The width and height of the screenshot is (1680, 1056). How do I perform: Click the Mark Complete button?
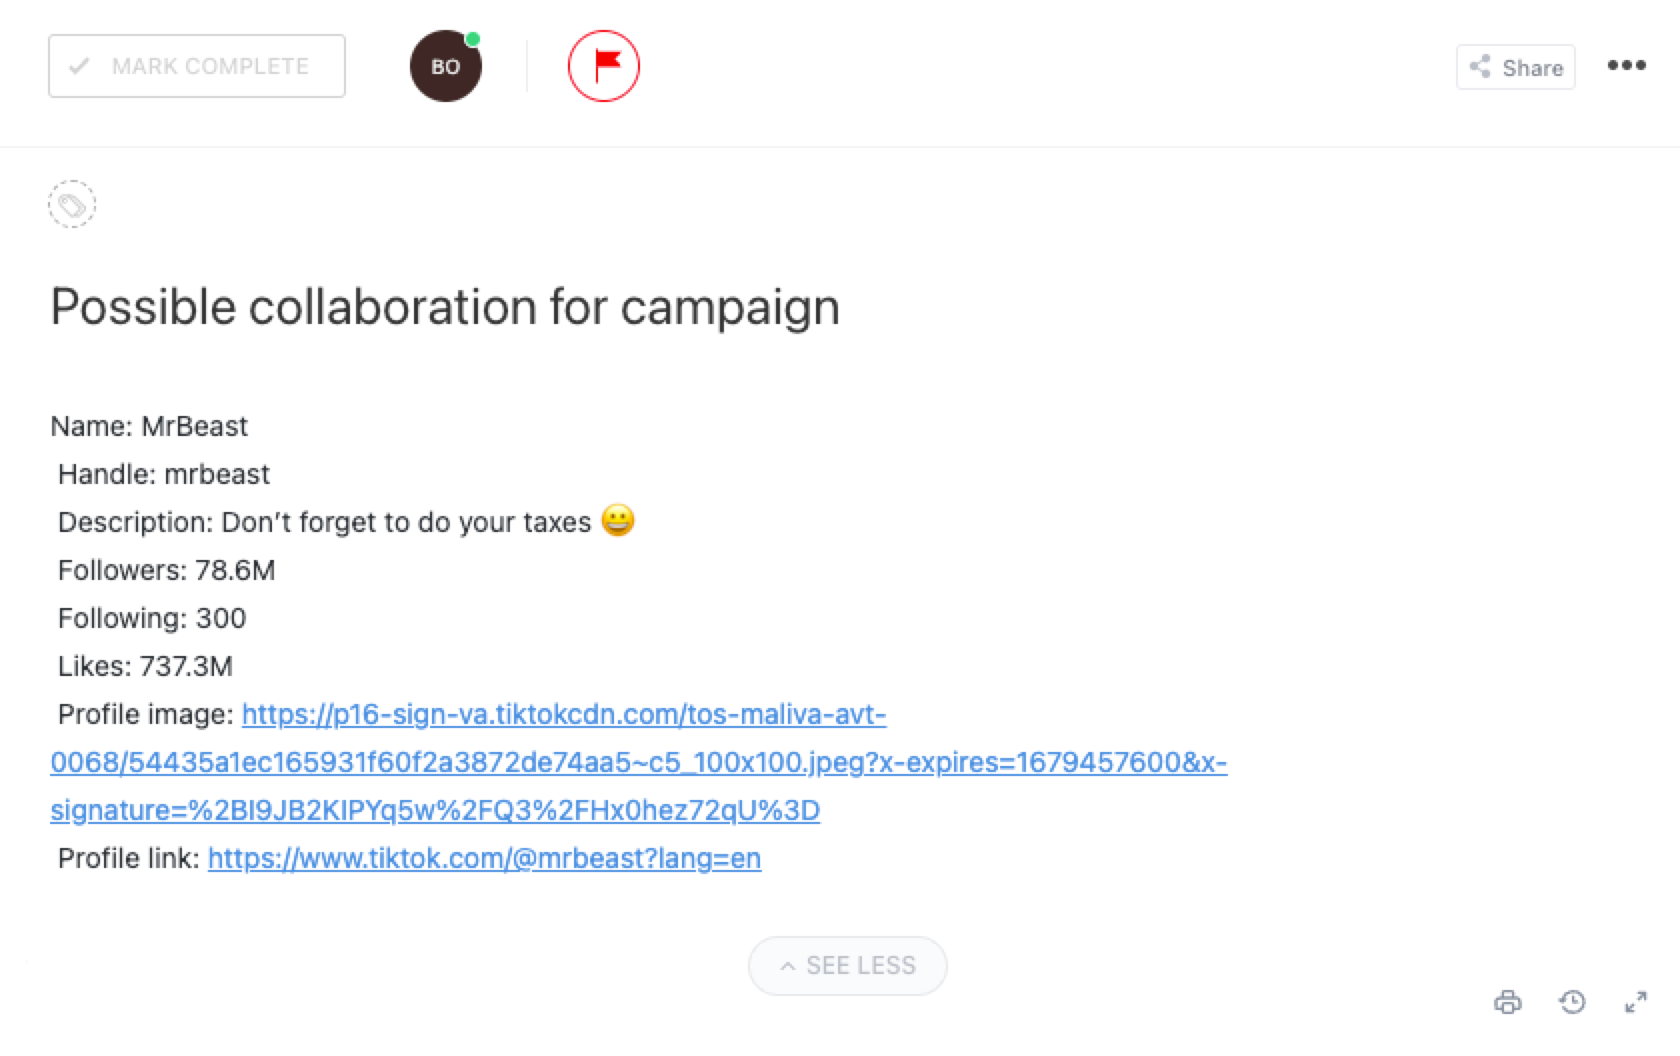[x=197, y=66]
